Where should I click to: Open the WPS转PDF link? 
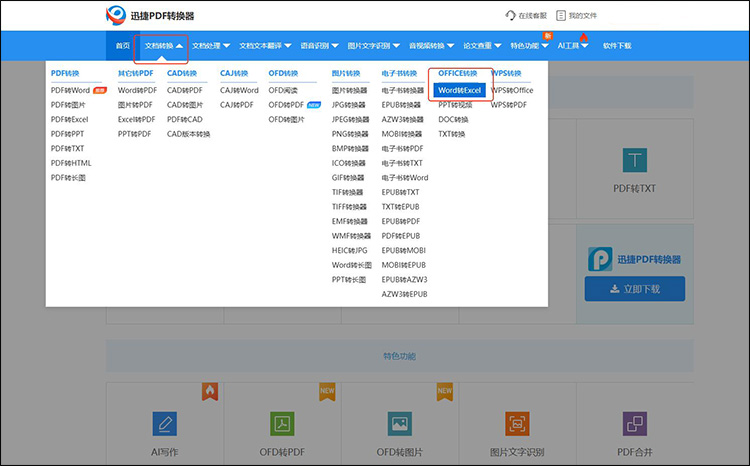pos(508,105)
